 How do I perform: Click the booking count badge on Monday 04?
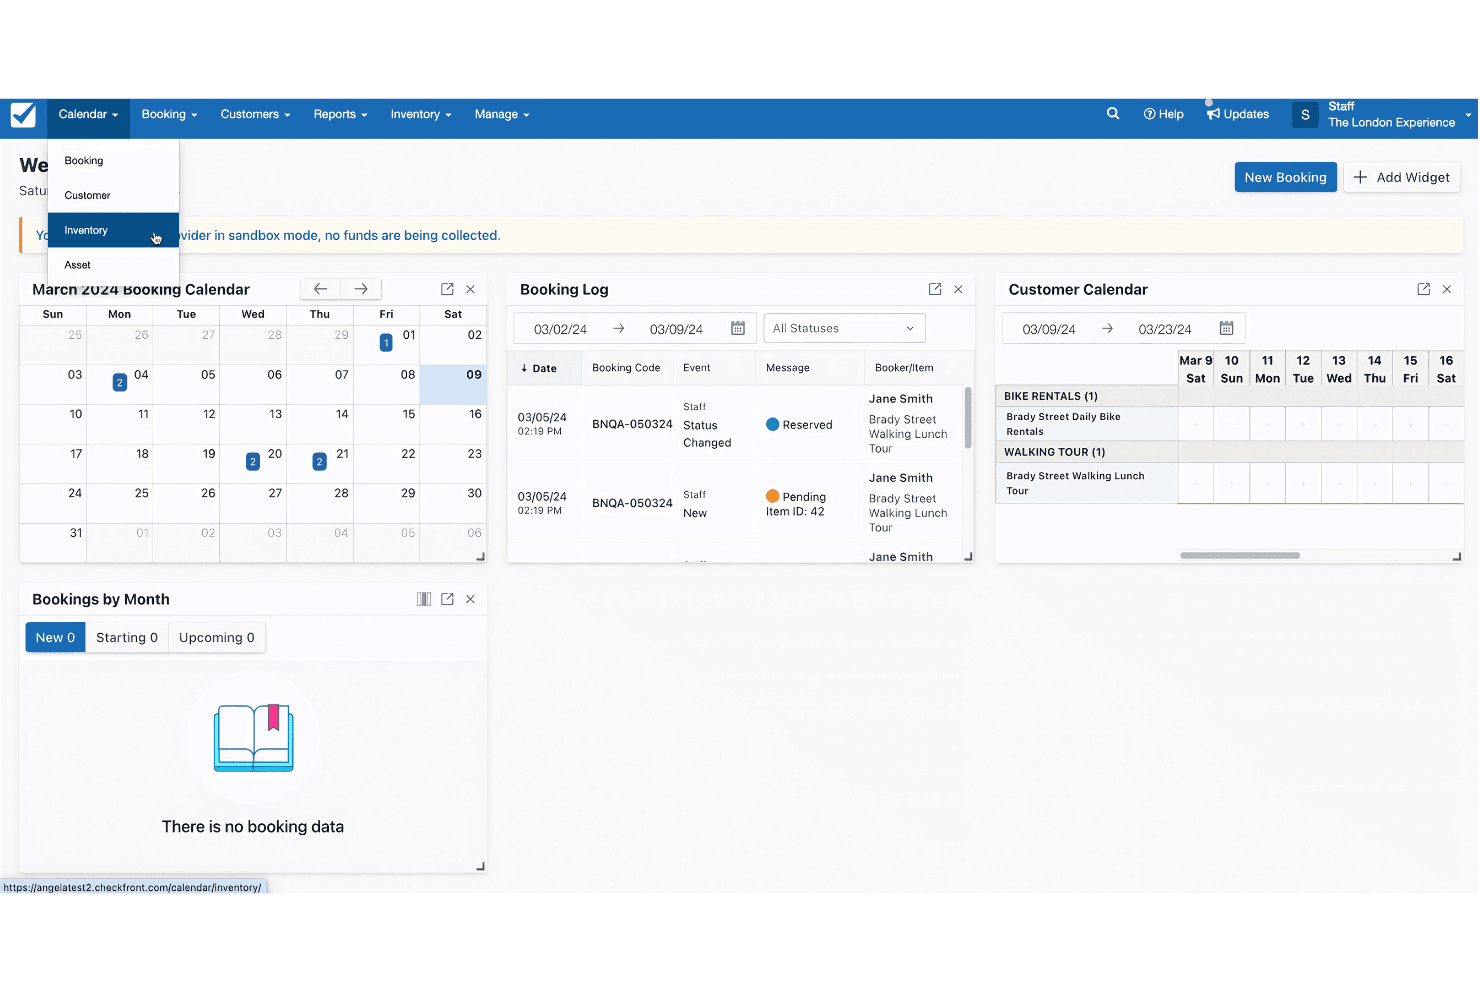pos(120,382)
